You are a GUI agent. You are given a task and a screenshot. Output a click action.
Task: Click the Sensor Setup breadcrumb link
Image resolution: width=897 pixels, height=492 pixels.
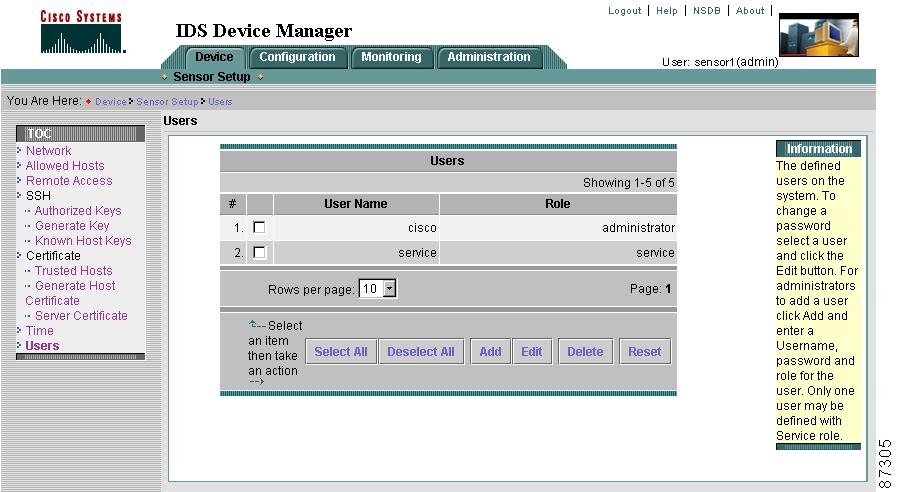coord(167,102)
